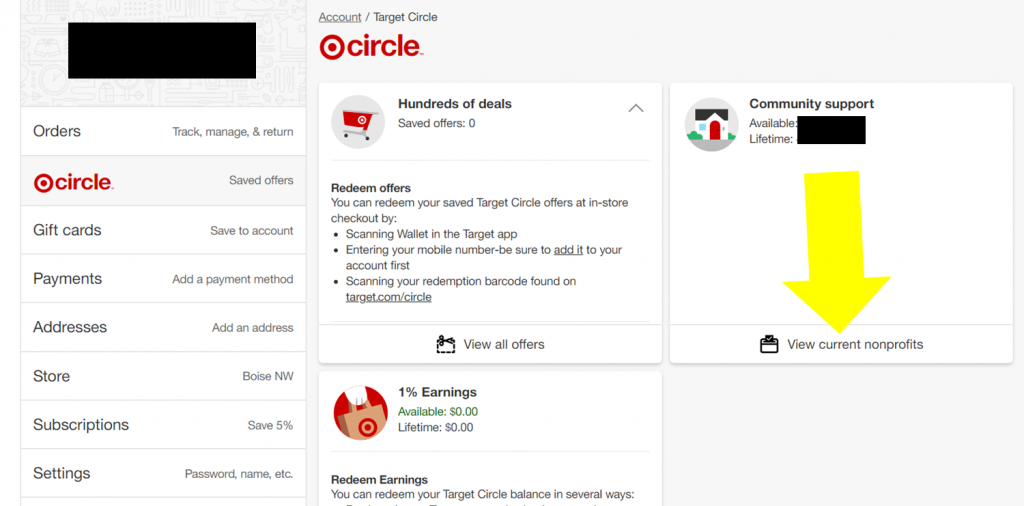Click the Community support house icon
1024x506 pixels.
pos(711,125)
